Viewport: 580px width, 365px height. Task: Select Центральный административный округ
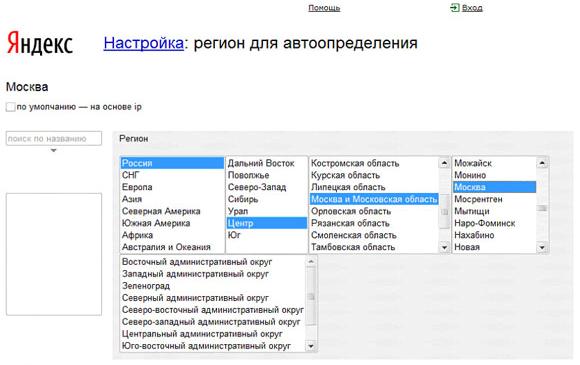[x=213, y=334]
